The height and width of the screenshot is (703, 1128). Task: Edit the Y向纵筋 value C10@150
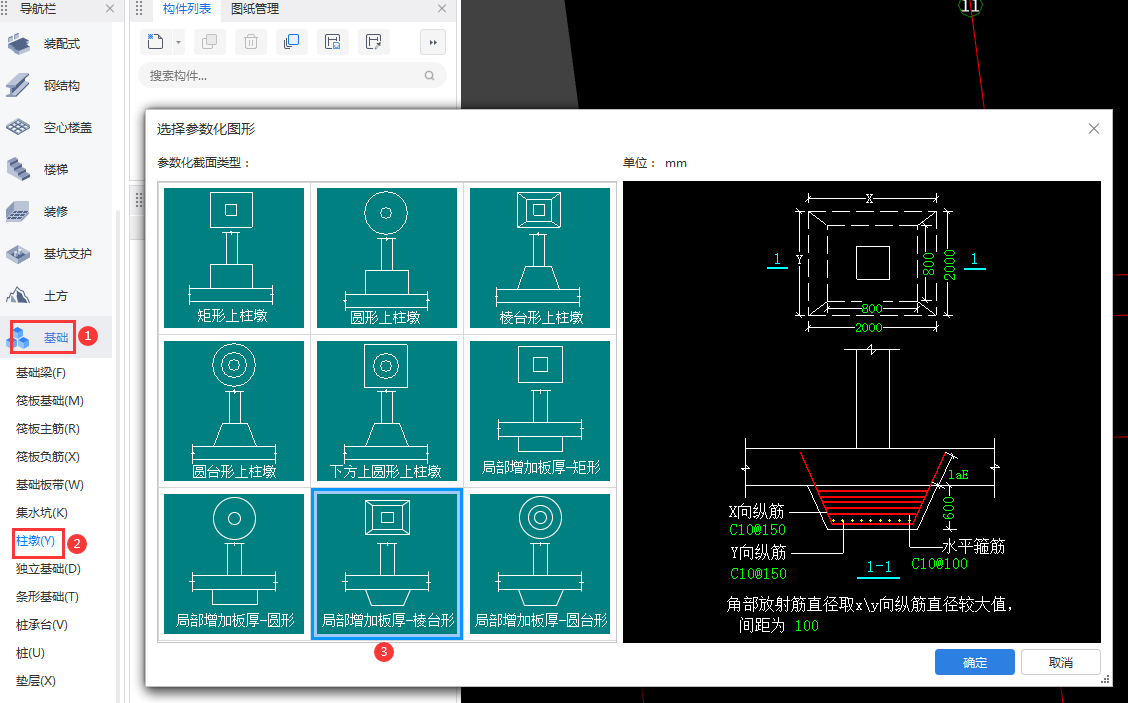point(758,573)
